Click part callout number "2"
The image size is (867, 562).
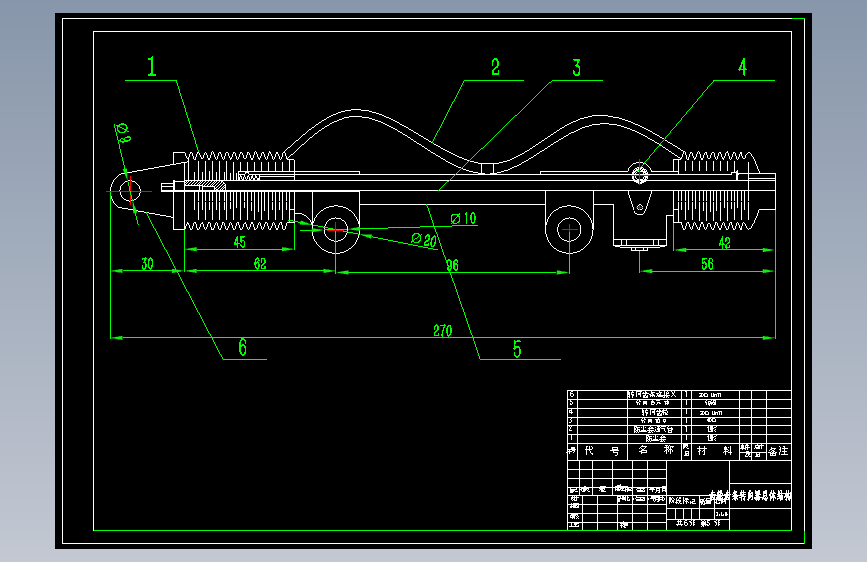coord(495,67)
